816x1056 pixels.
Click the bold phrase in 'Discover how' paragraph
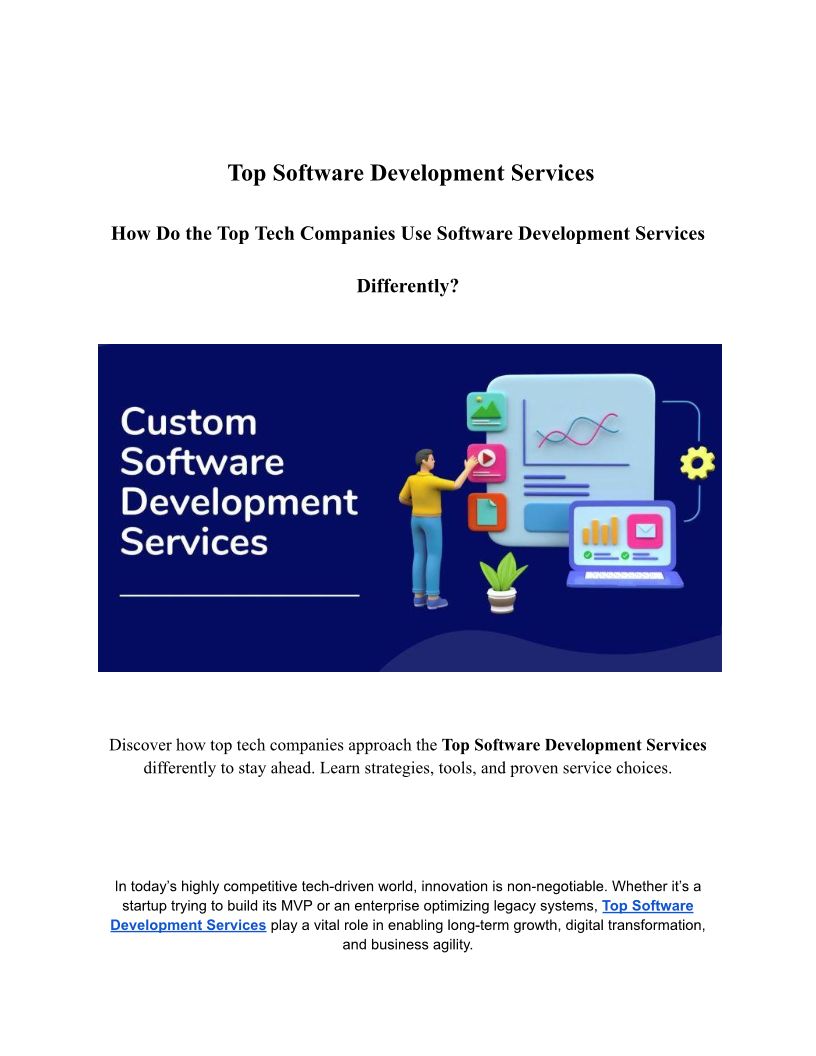coord(574,745)
